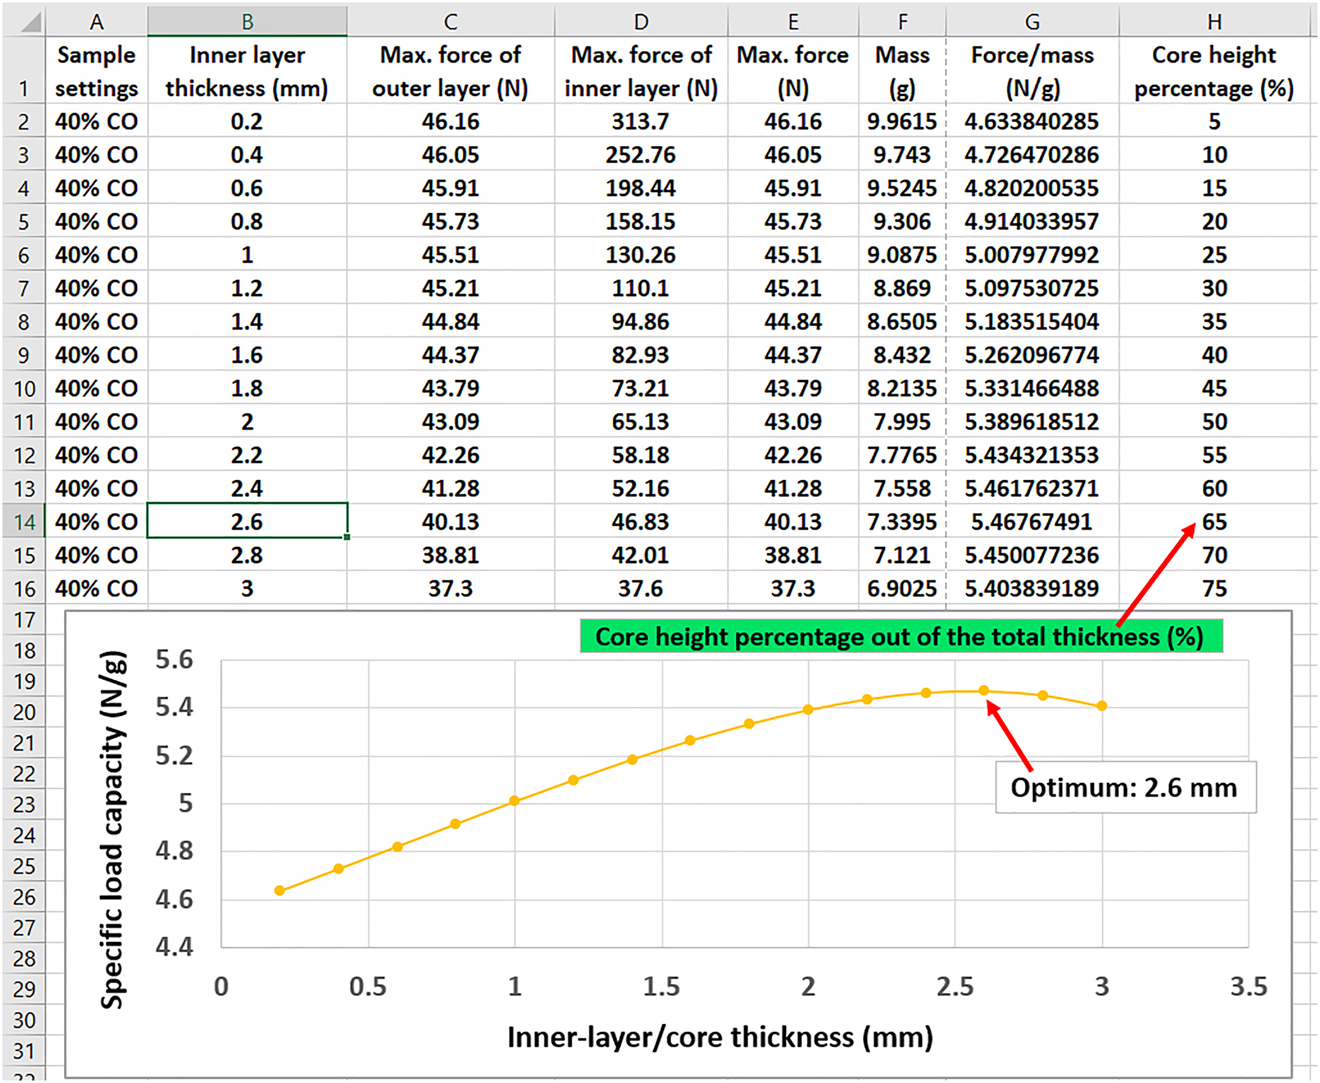Click the selected cell containing 2.6
This screenshot has height=1083, width=1320.
[247, 522]
